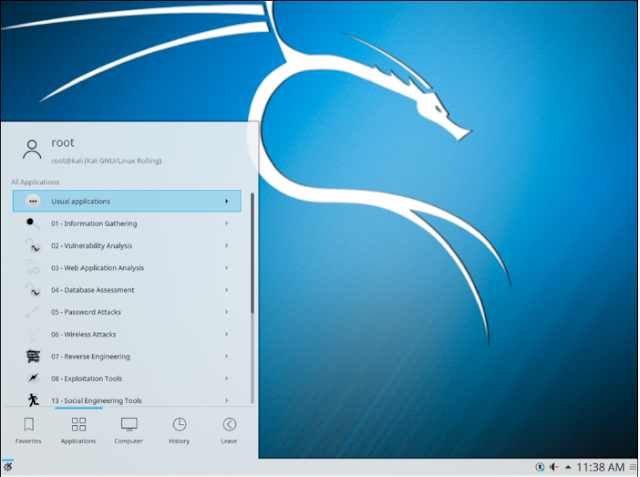
Task: Expand the 07 - Reverse Engineering arrow
Action: 227,356
